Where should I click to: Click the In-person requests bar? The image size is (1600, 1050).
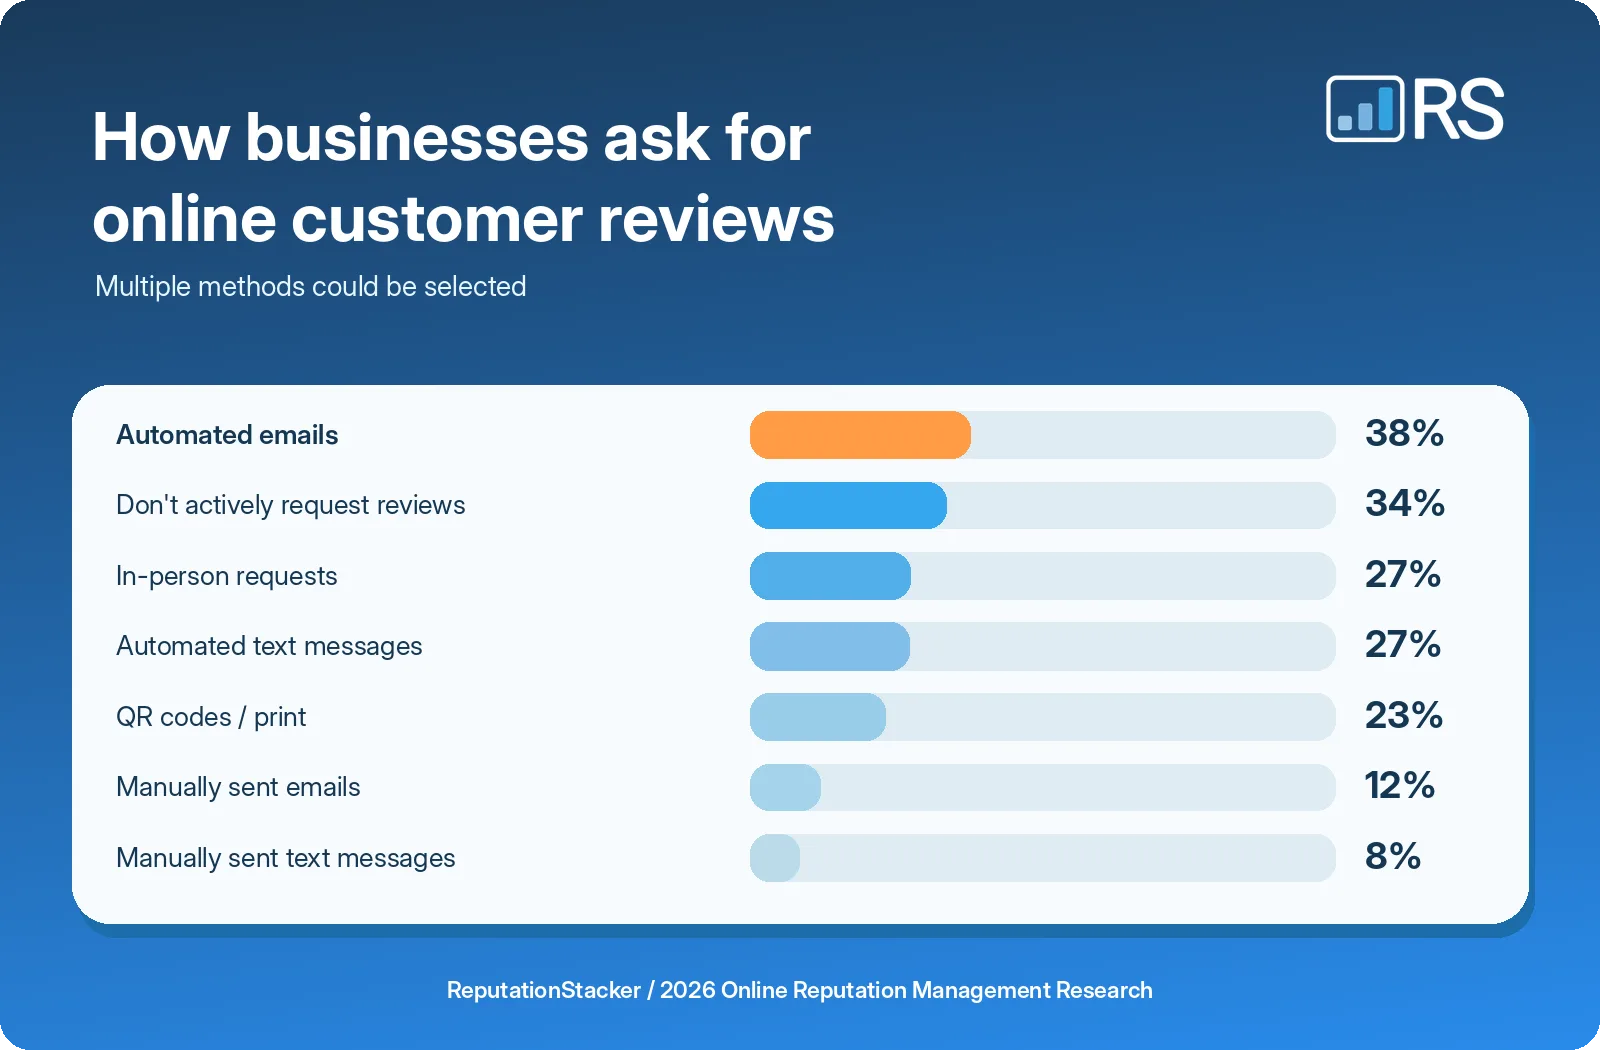(830, 576)
